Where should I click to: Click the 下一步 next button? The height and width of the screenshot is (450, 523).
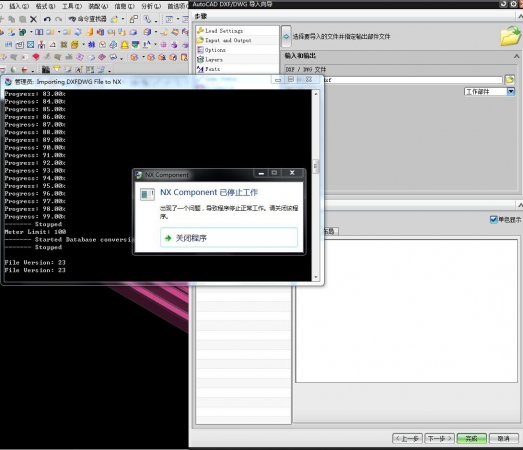439,438
